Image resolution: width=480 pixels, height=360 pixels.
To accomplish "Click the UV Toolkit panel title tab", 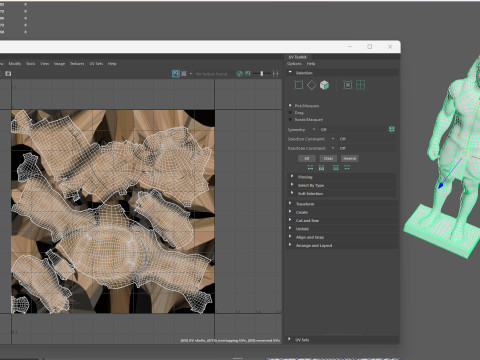I will coord(297,57).
